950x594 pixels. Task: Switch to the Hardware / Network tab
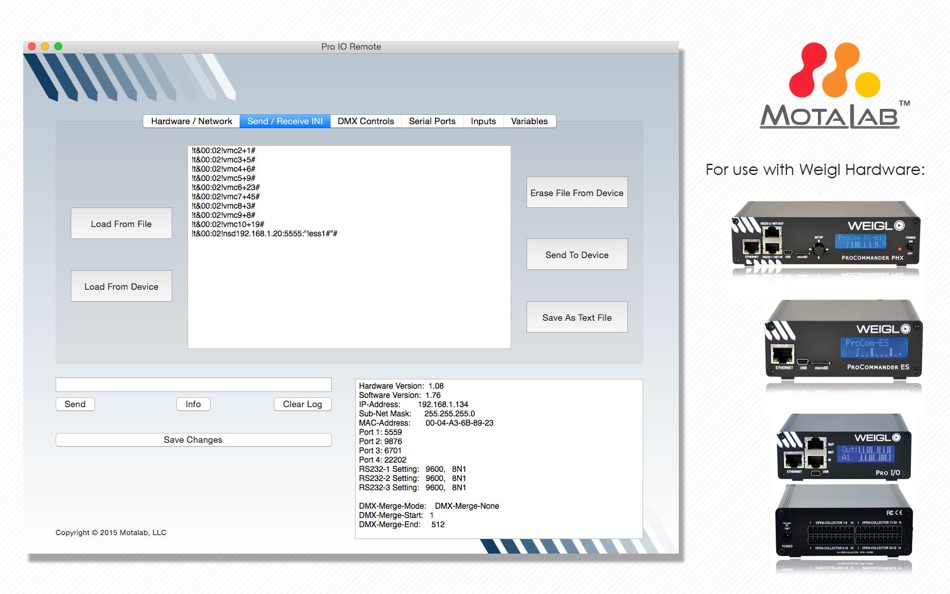tap(191, 121)
